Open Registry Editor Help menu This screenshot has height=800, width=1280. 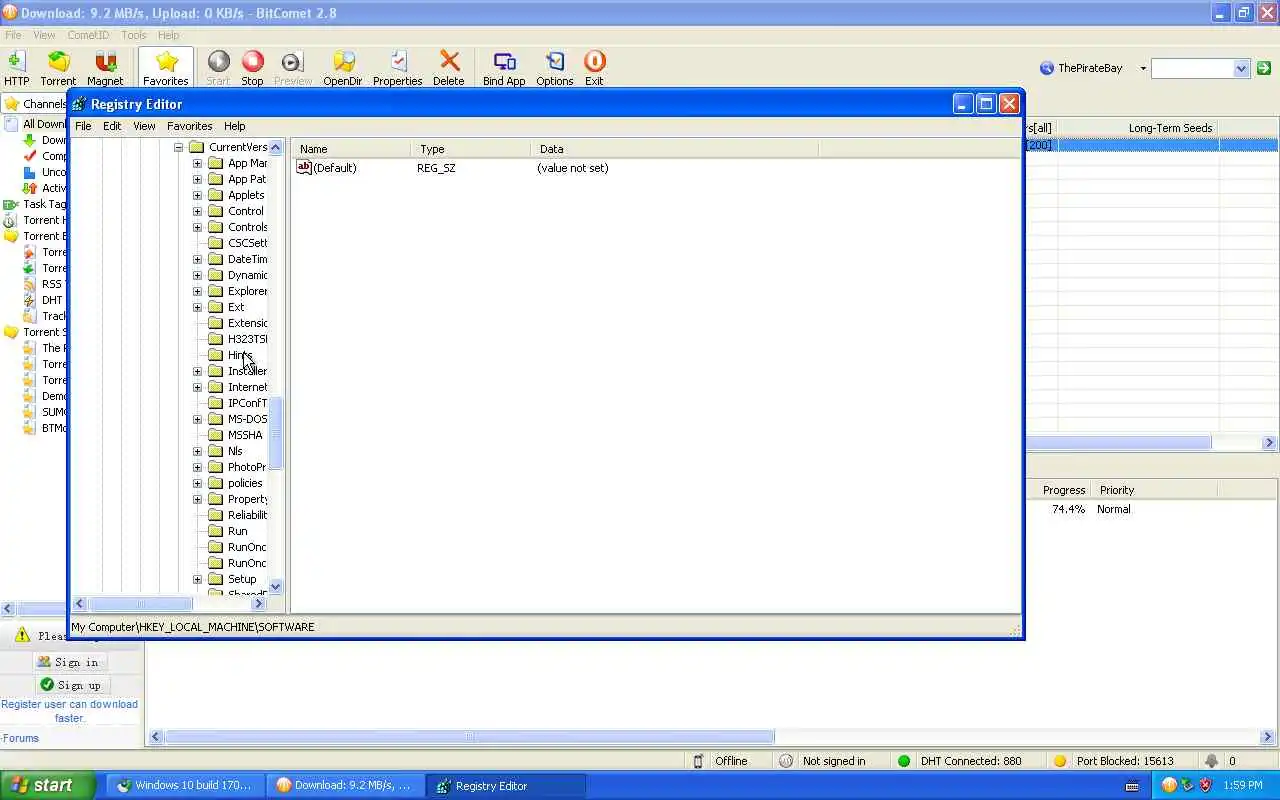[234, 126]
